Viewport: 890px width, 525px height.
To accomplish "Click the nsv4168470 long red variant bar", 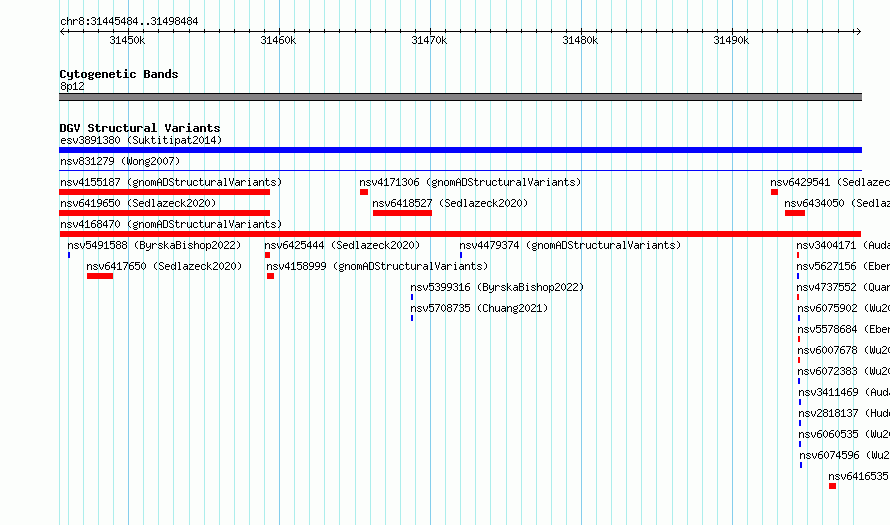I will pyautogui.click(x=460, y=234).
